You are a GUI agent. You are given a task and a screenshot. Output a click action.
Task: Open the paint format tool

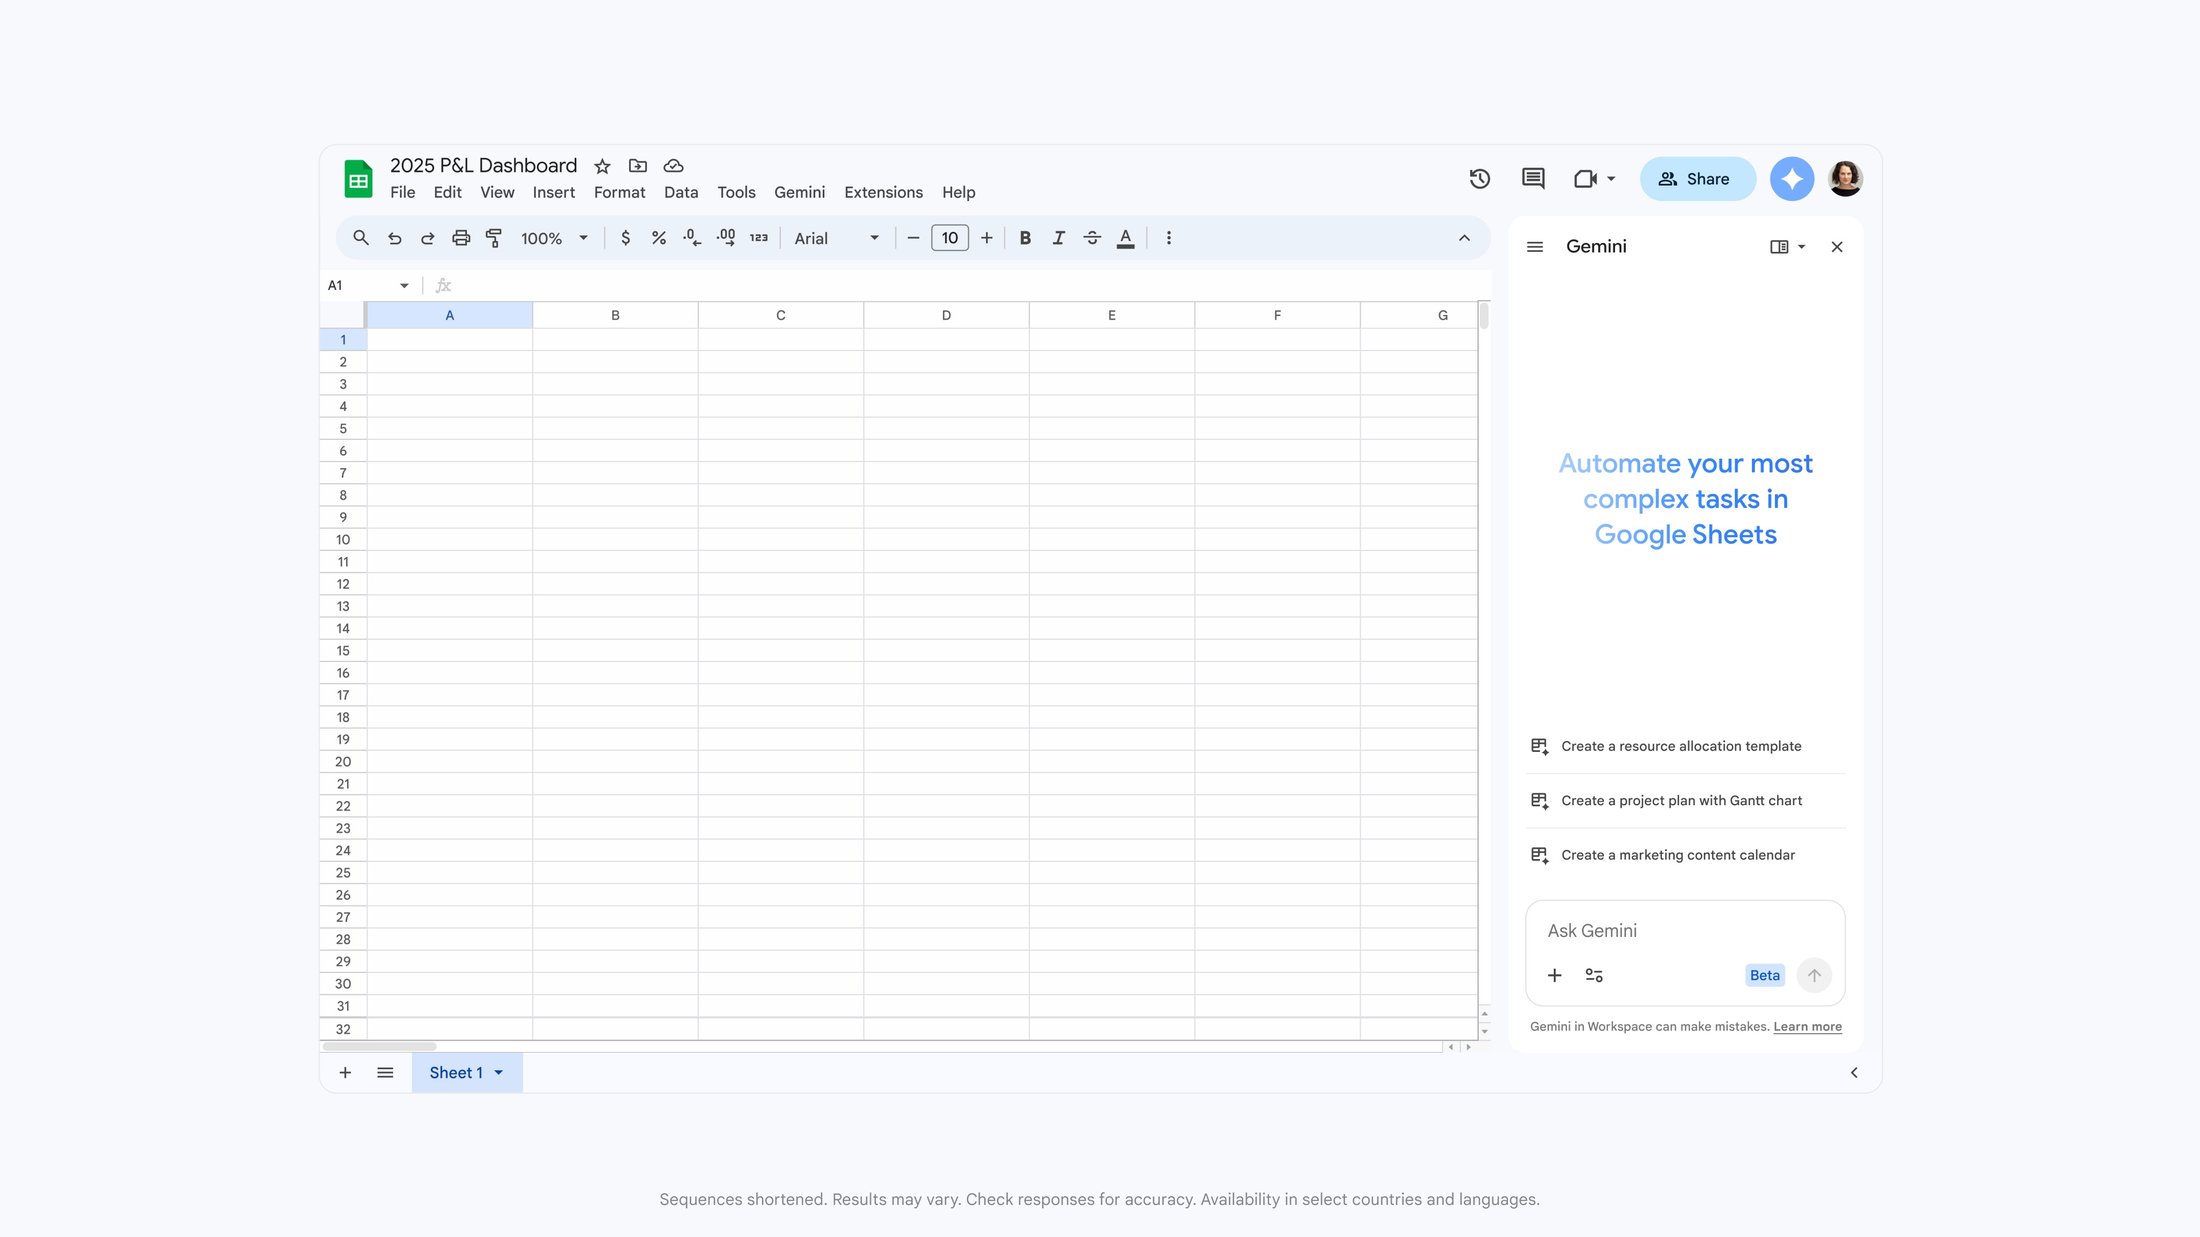(494, 238)
